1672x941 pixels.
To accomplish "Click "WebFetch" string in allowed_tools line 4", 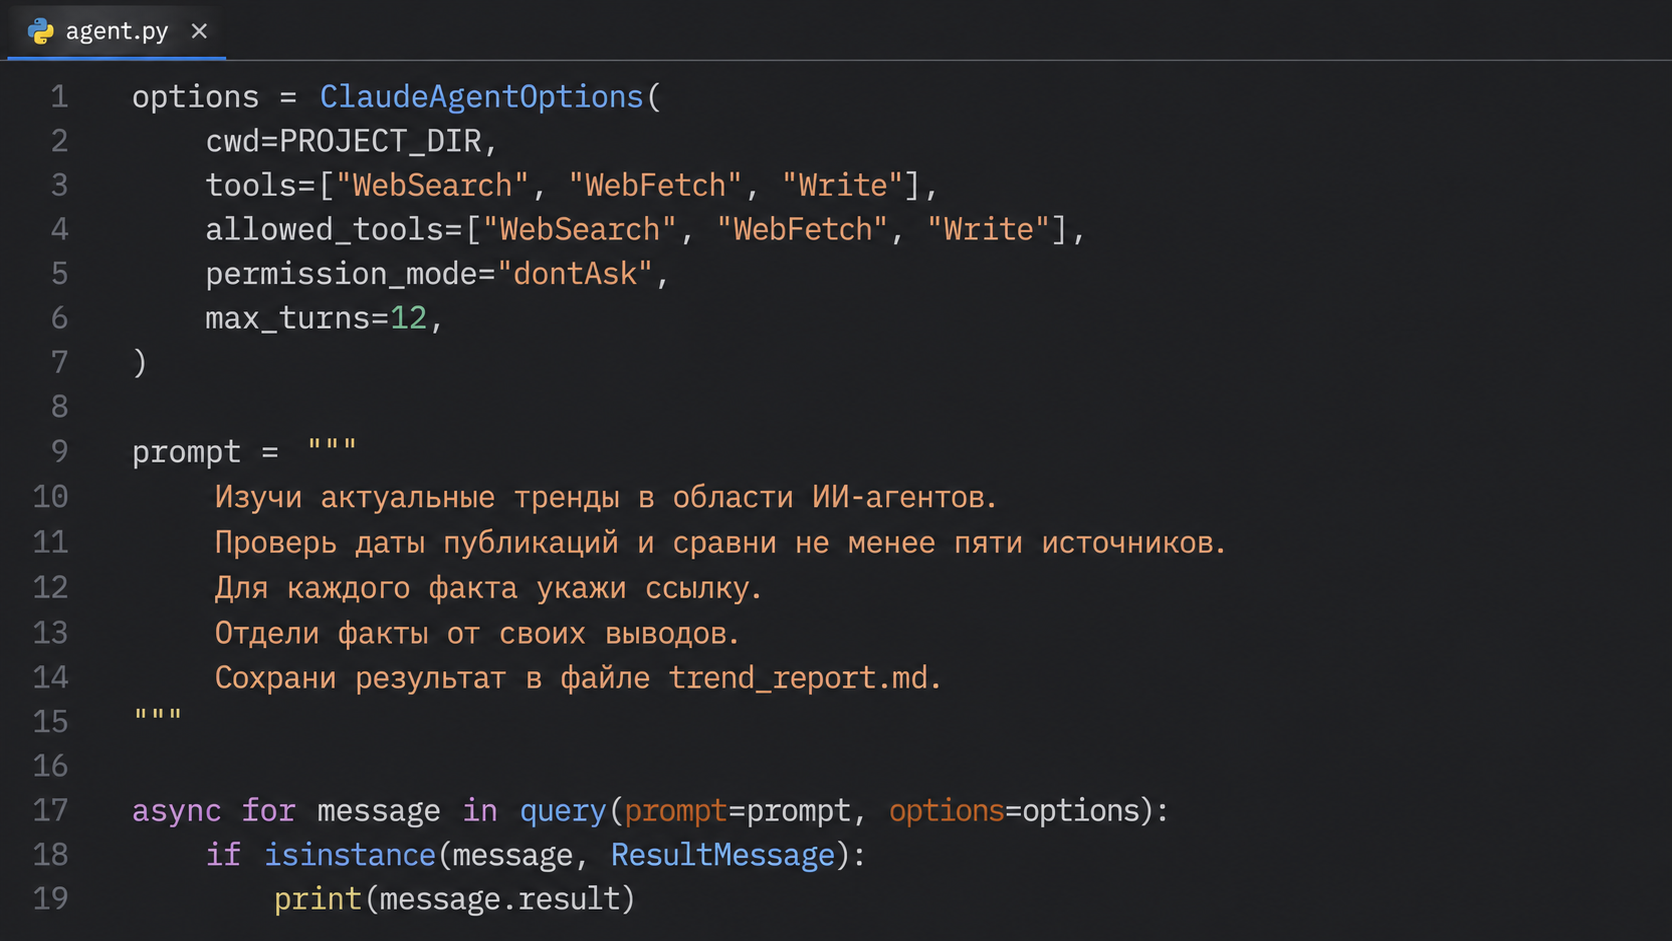I will (802, 230).
